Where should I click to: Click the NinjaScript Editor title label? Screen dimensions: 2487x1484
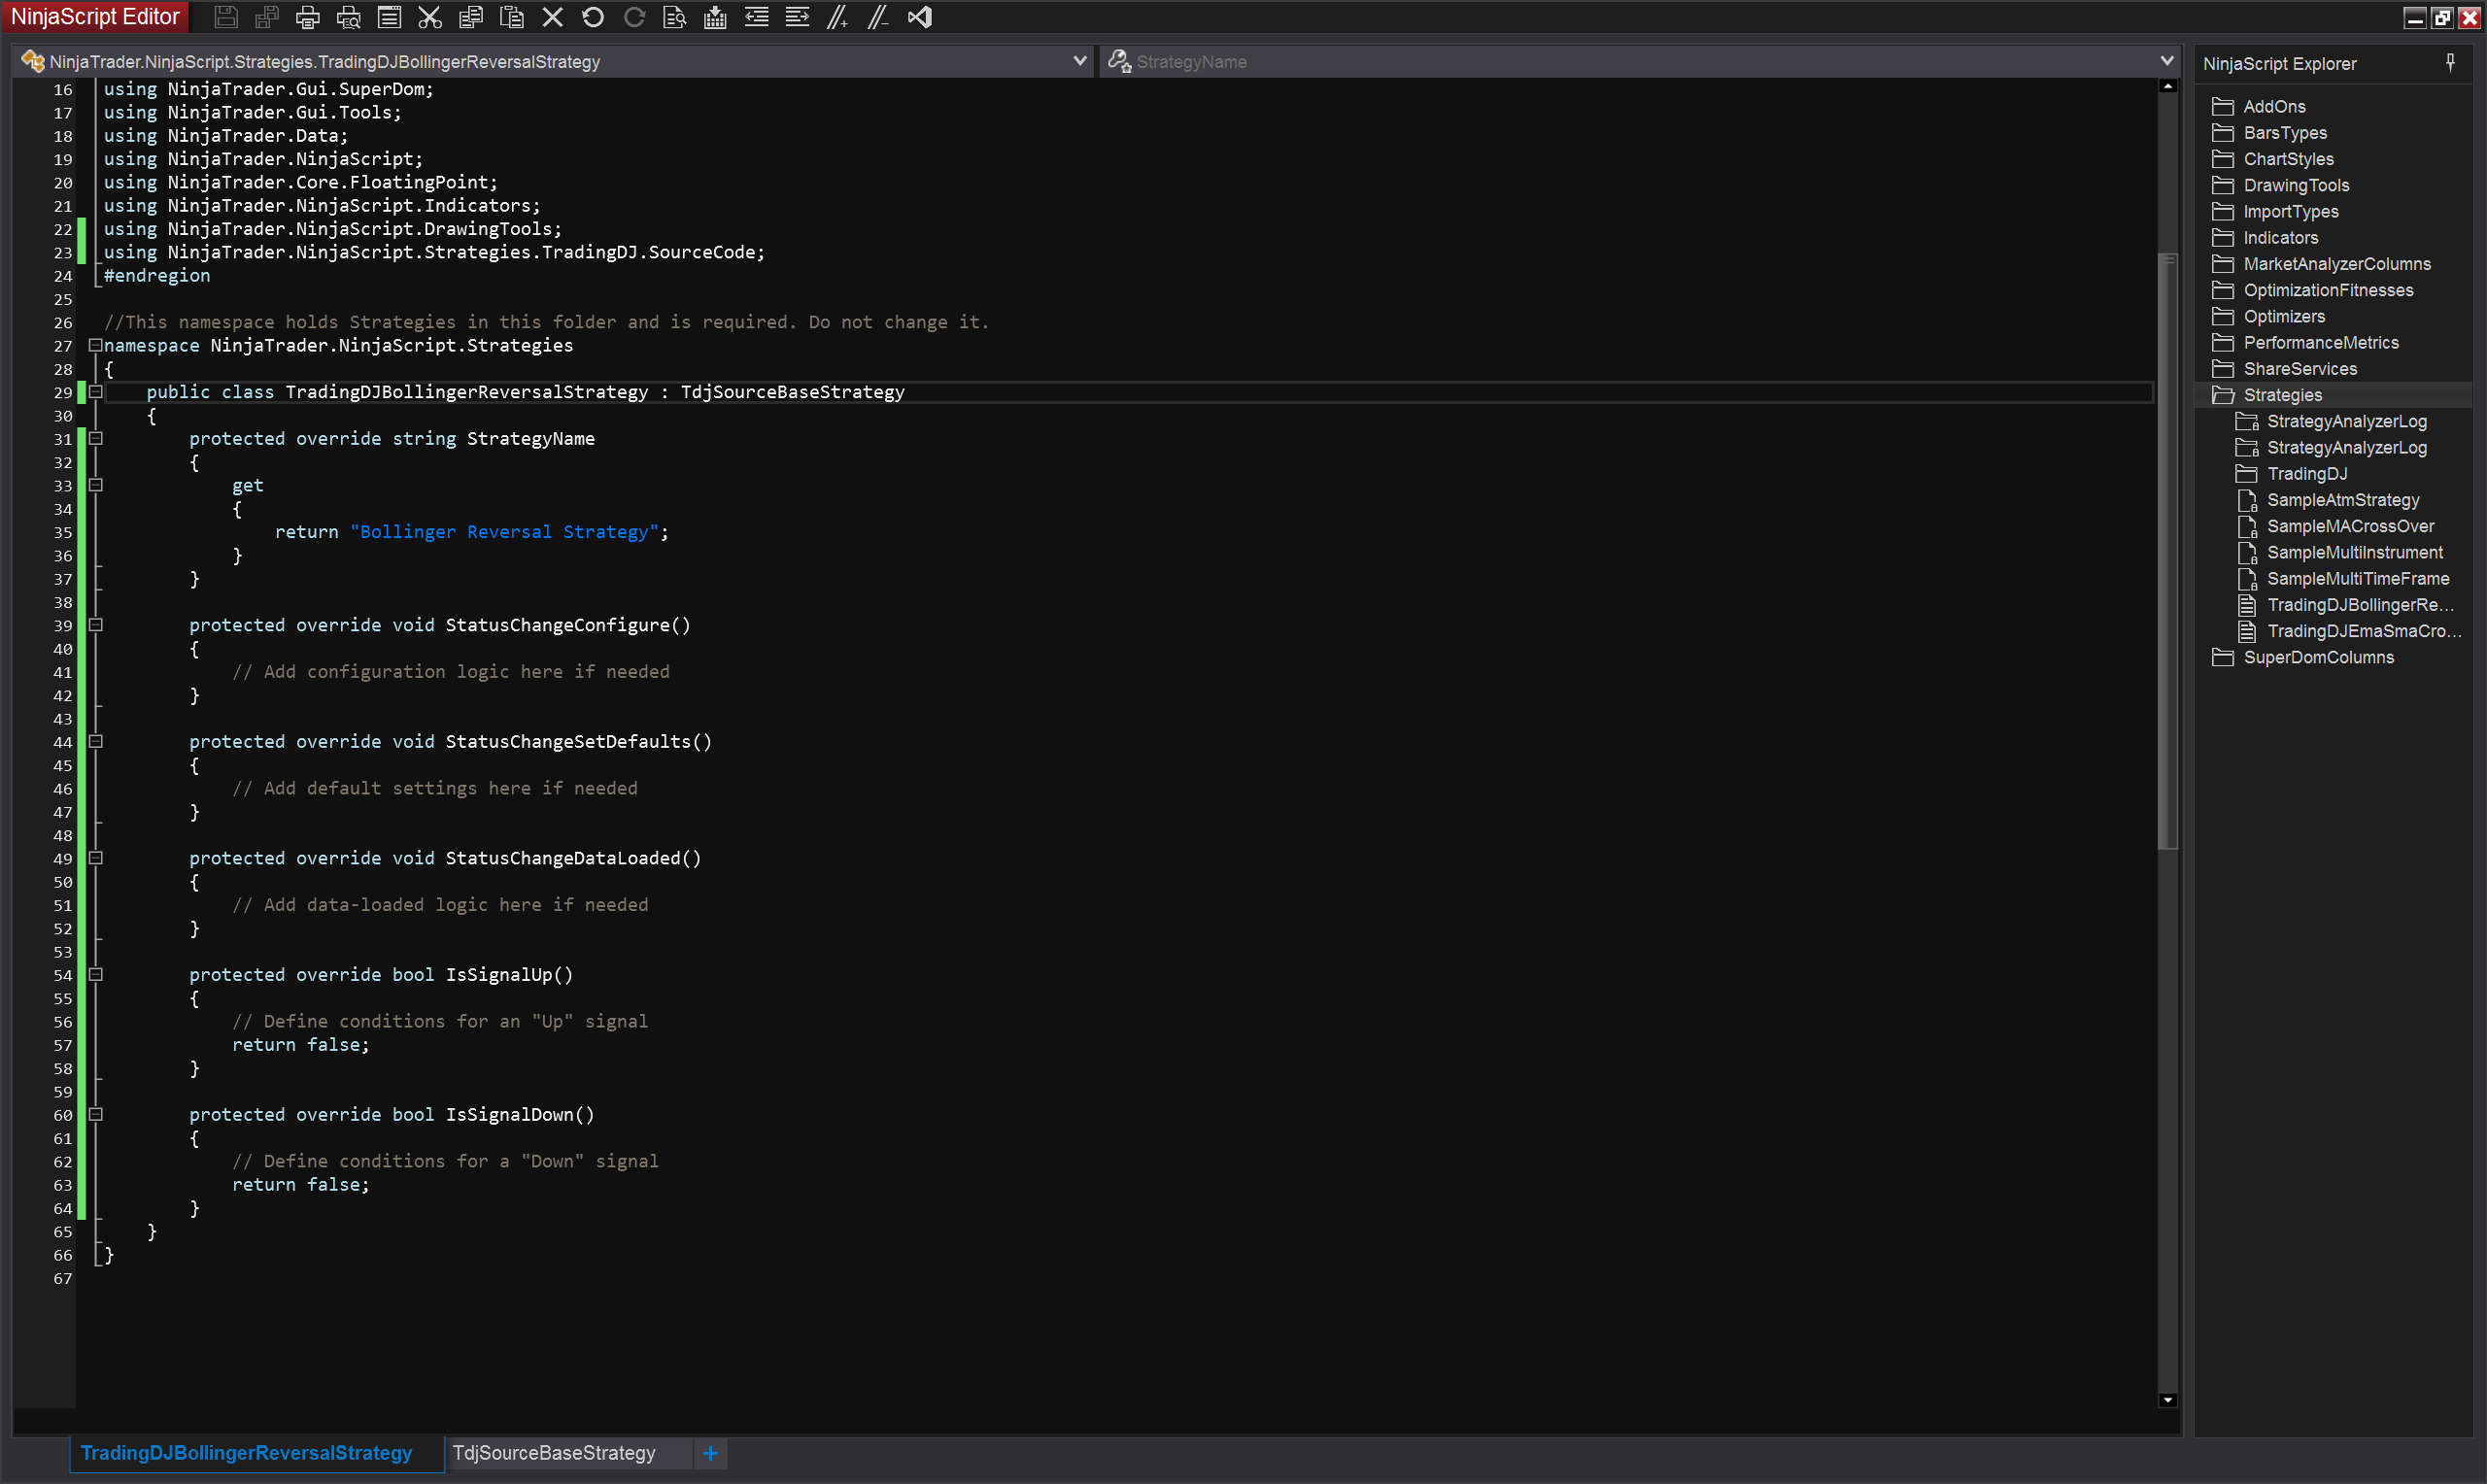[x=95, y=16]
